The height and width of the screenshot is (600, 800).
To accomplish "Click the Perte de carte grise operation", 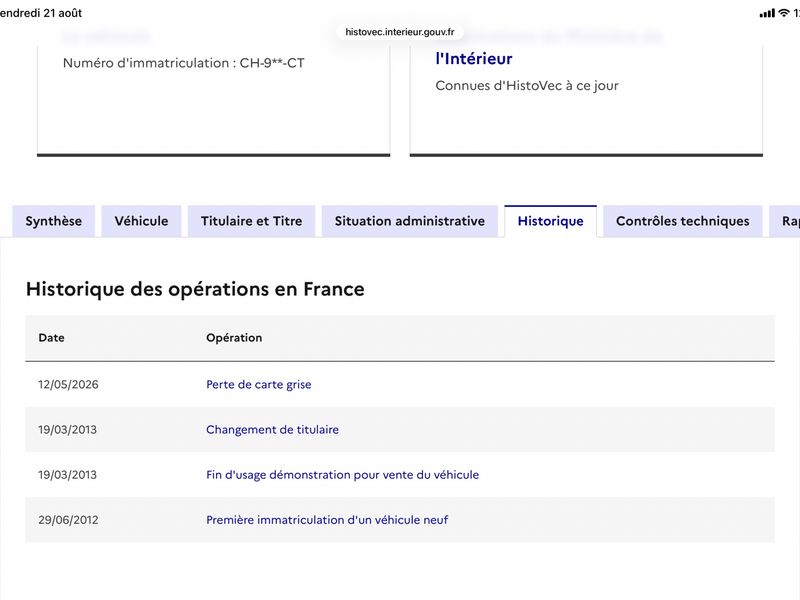I will [x=259, y=384].
